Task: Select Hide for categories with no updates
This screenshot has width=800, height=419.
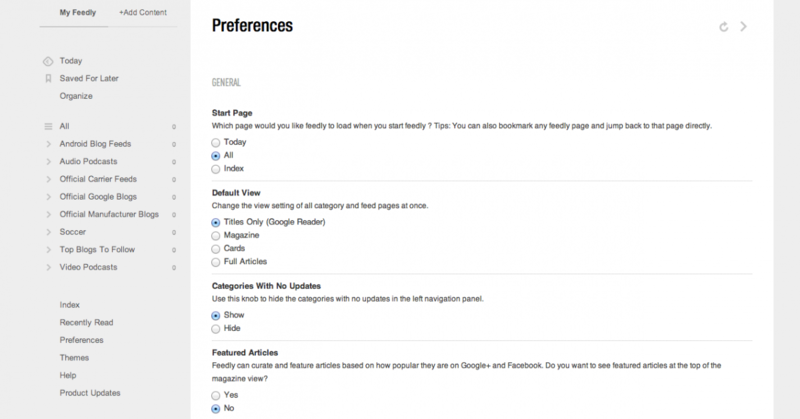Action: click(216, 329)
